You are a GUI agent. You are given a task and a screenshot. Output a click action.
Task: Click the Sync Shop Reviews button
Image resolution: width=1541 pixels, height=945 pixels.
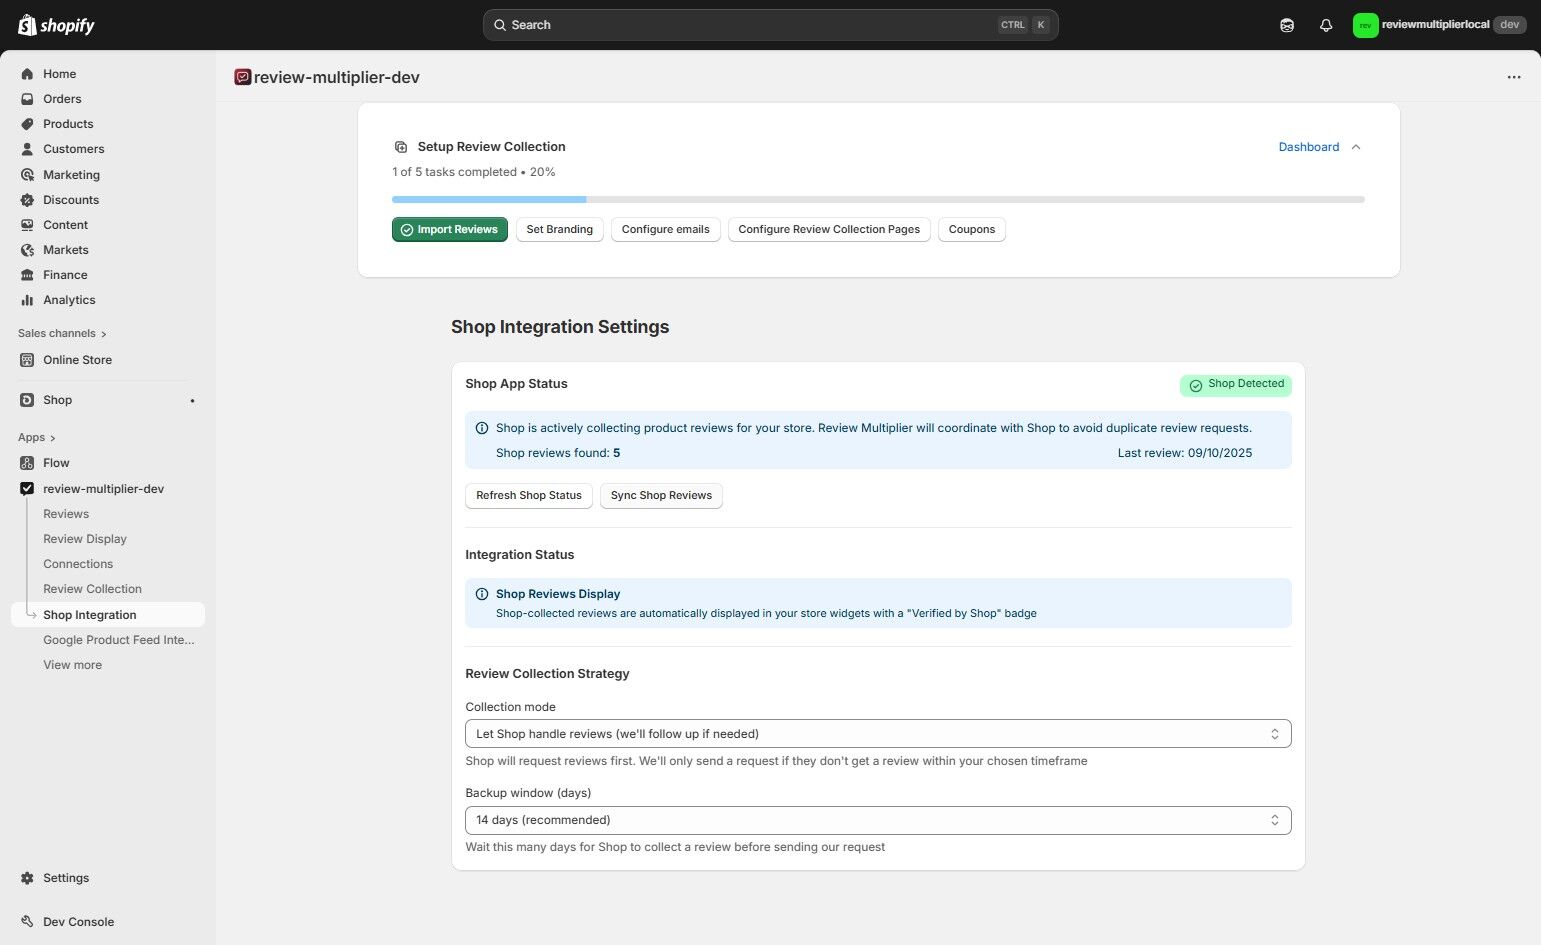tap(660, 495)
